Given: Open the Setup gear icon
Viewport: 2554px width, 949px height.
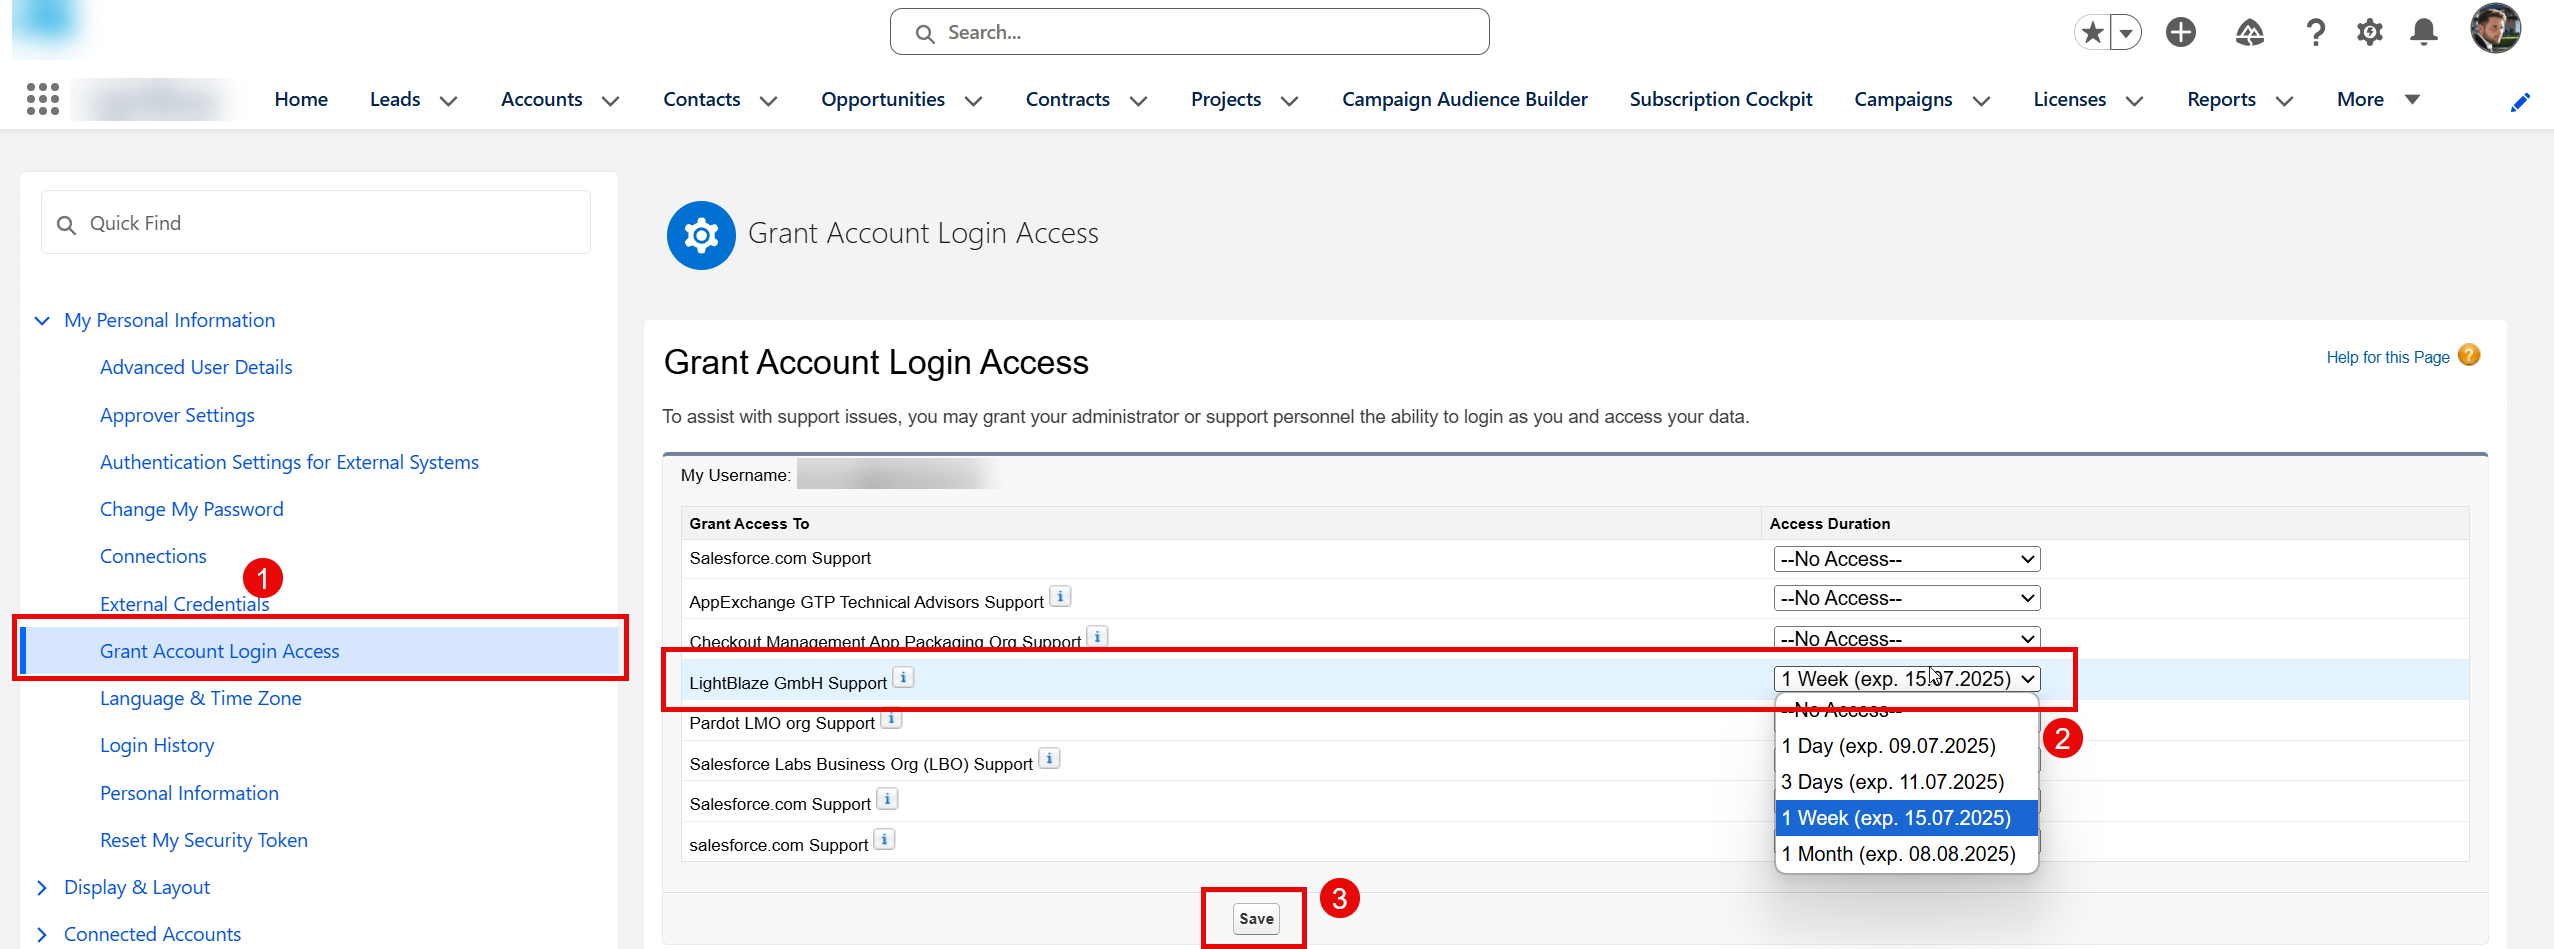Looking at the screenshot, I should point(2369,33).
